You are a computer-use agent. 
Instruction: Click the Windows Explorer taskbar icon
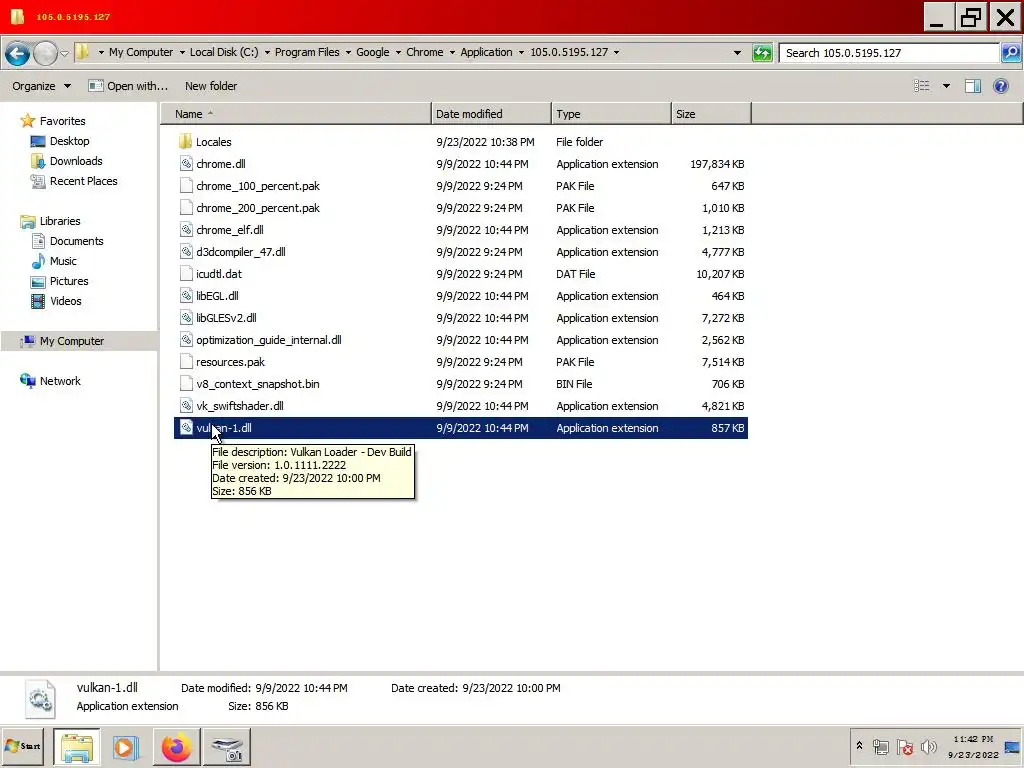(76, 746)
